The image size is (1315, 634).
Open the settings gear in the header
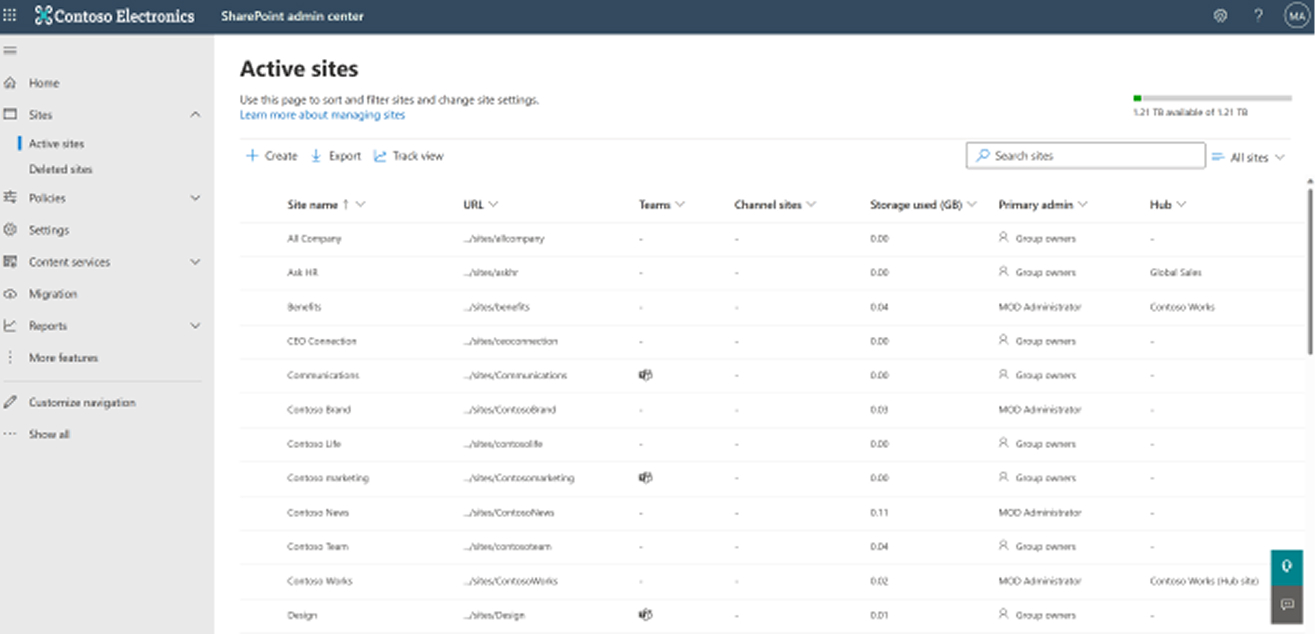(x=1220, y=16)
